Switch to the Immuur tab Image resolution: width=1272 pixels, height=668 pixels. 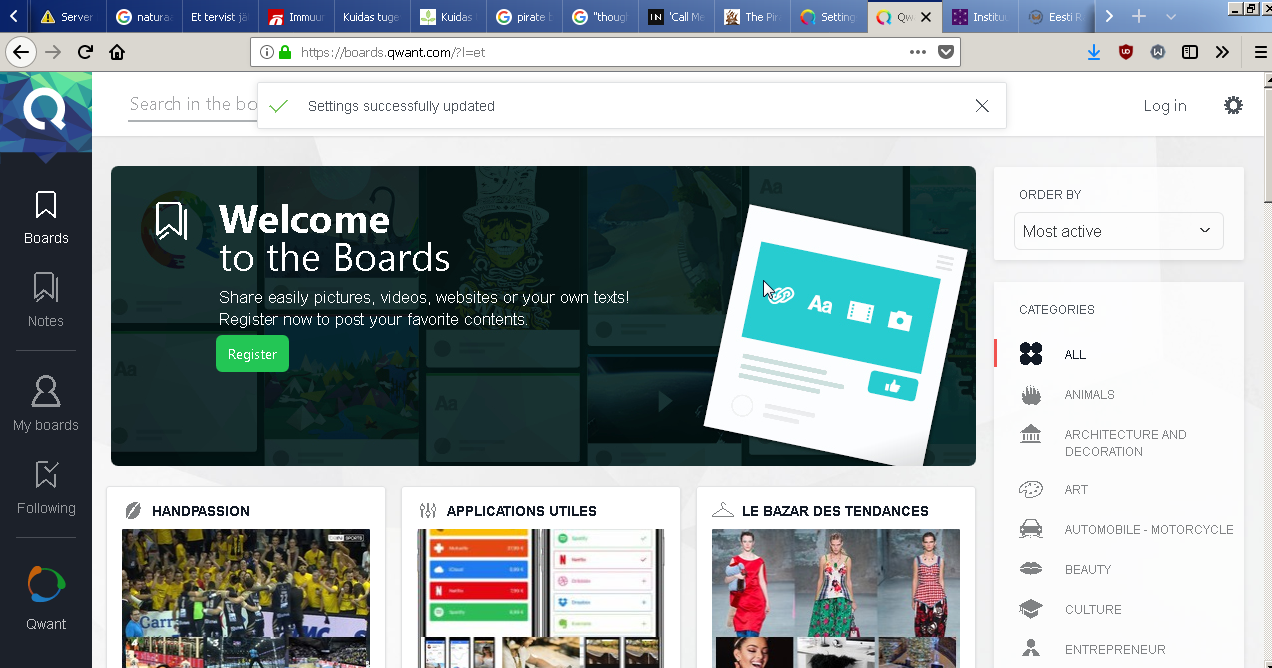tap(296, 17)
